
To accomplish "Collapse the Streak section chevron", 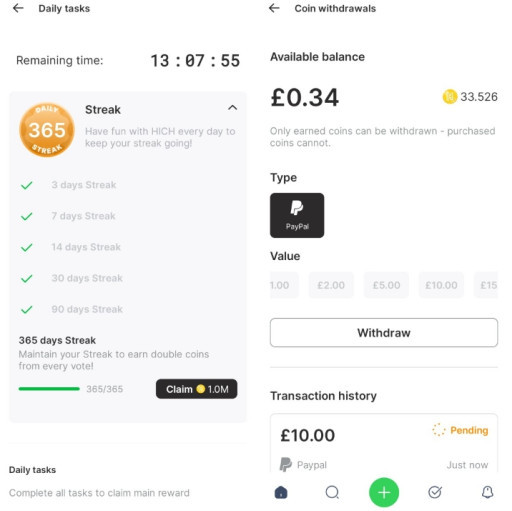I will pos(232,108).
